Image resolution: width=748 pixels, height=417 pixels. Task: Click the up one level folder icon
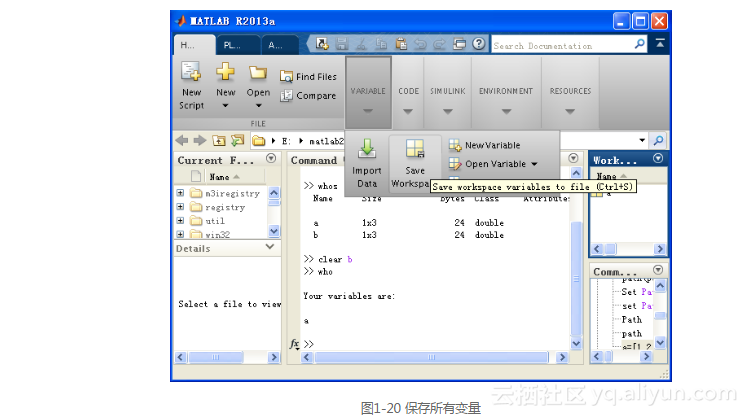coord(218,140)
